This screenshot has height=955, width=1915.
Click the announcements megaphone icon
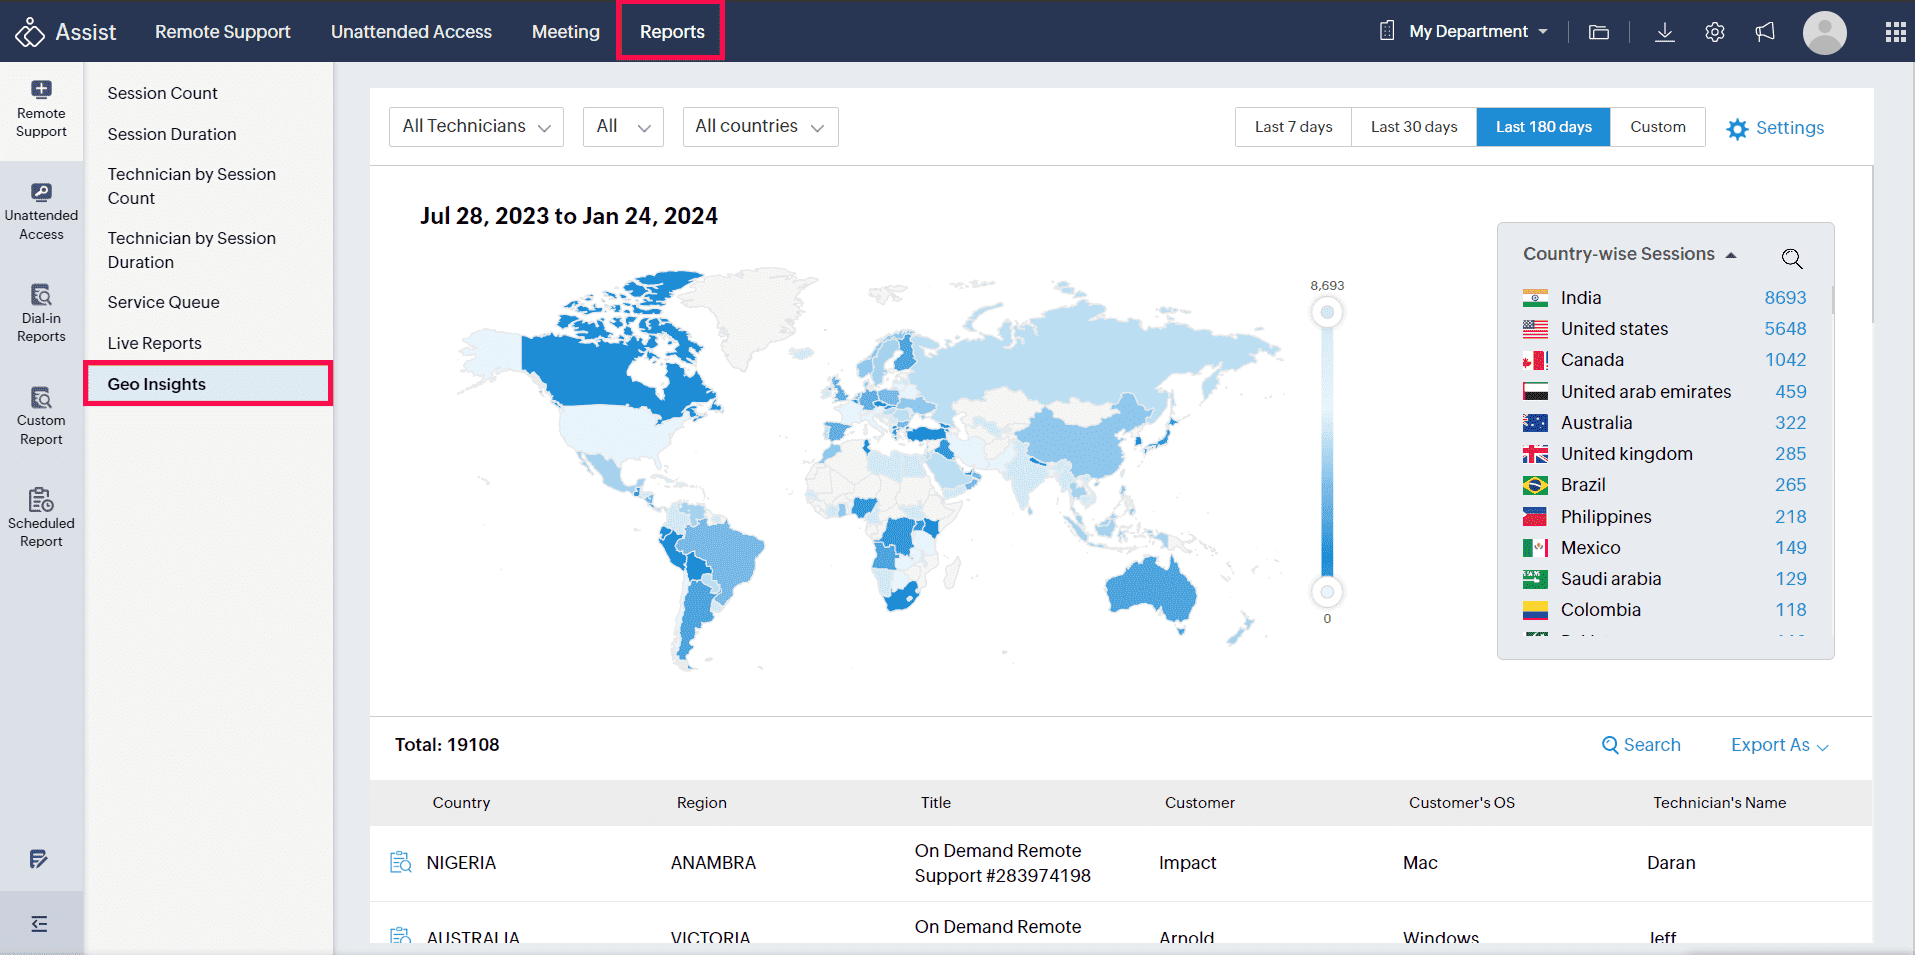coord(1764,32)
